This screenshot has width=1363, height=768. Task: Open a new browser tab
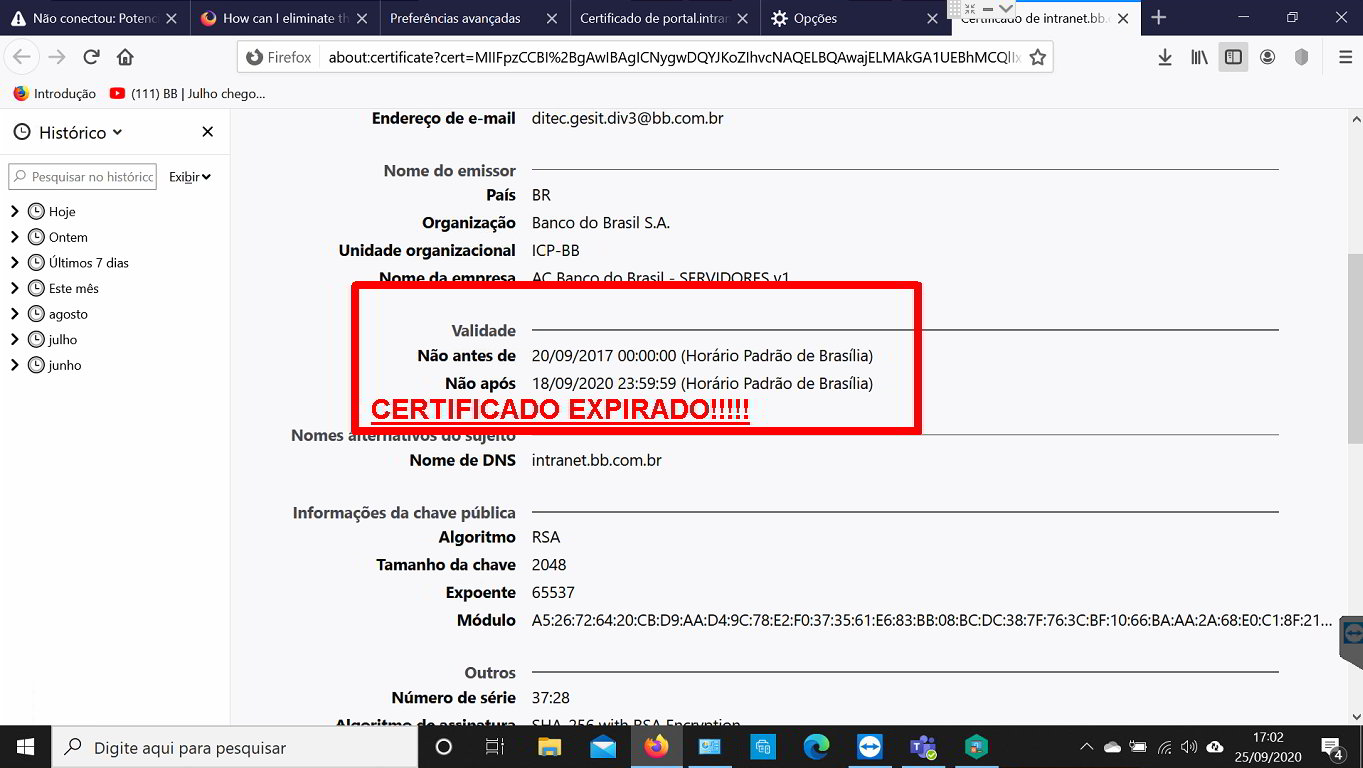pyautogui.click(x=1158, y=17)
